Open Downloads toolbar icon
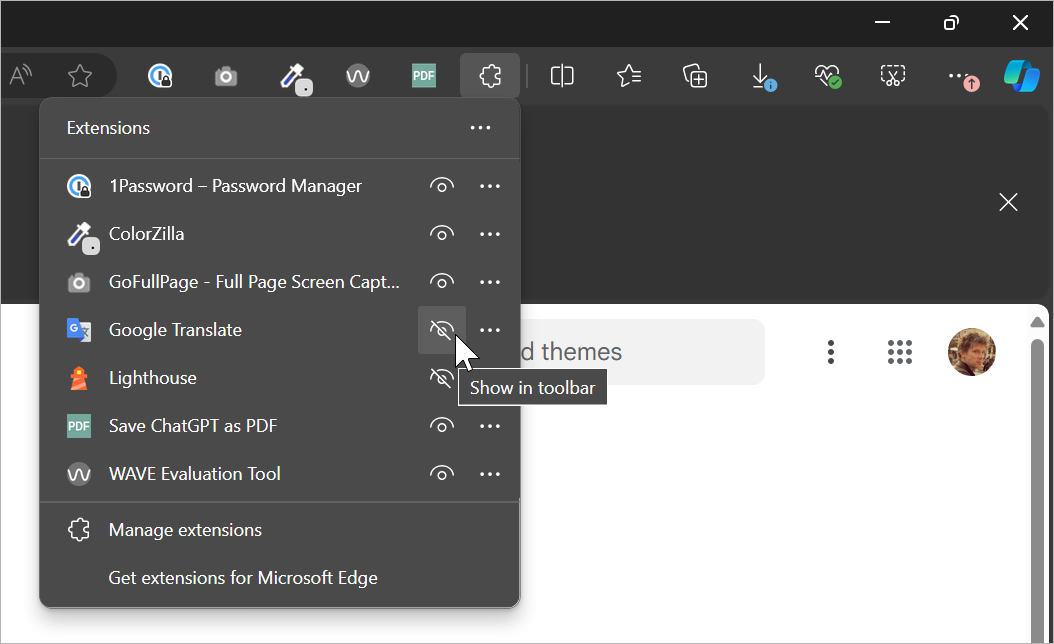The image size is (1054, 644). [x=762, y=77]
